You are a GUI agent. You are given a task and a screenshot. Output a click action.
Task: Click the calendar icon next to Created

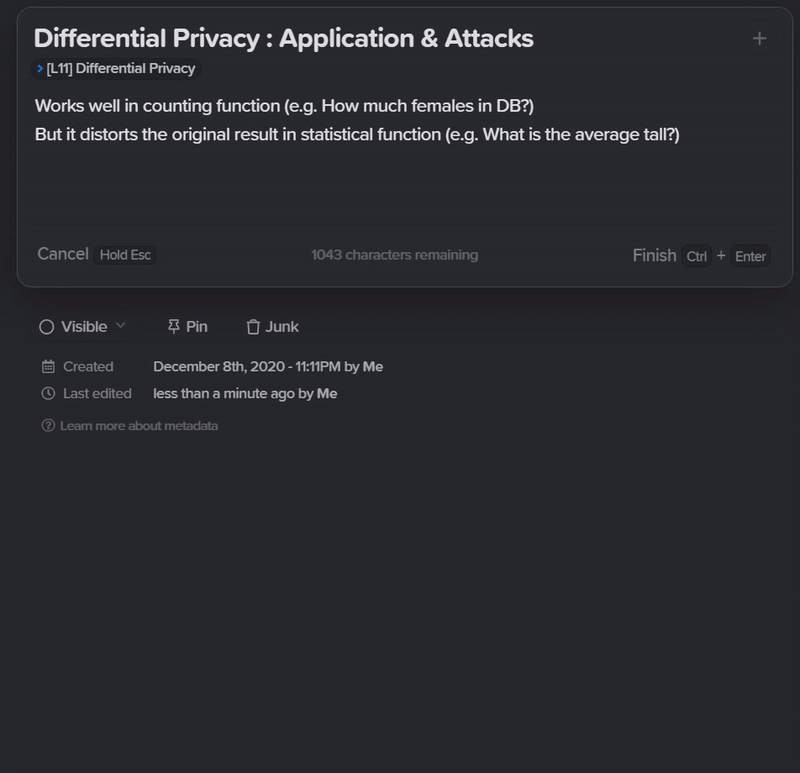coord(48,366)
